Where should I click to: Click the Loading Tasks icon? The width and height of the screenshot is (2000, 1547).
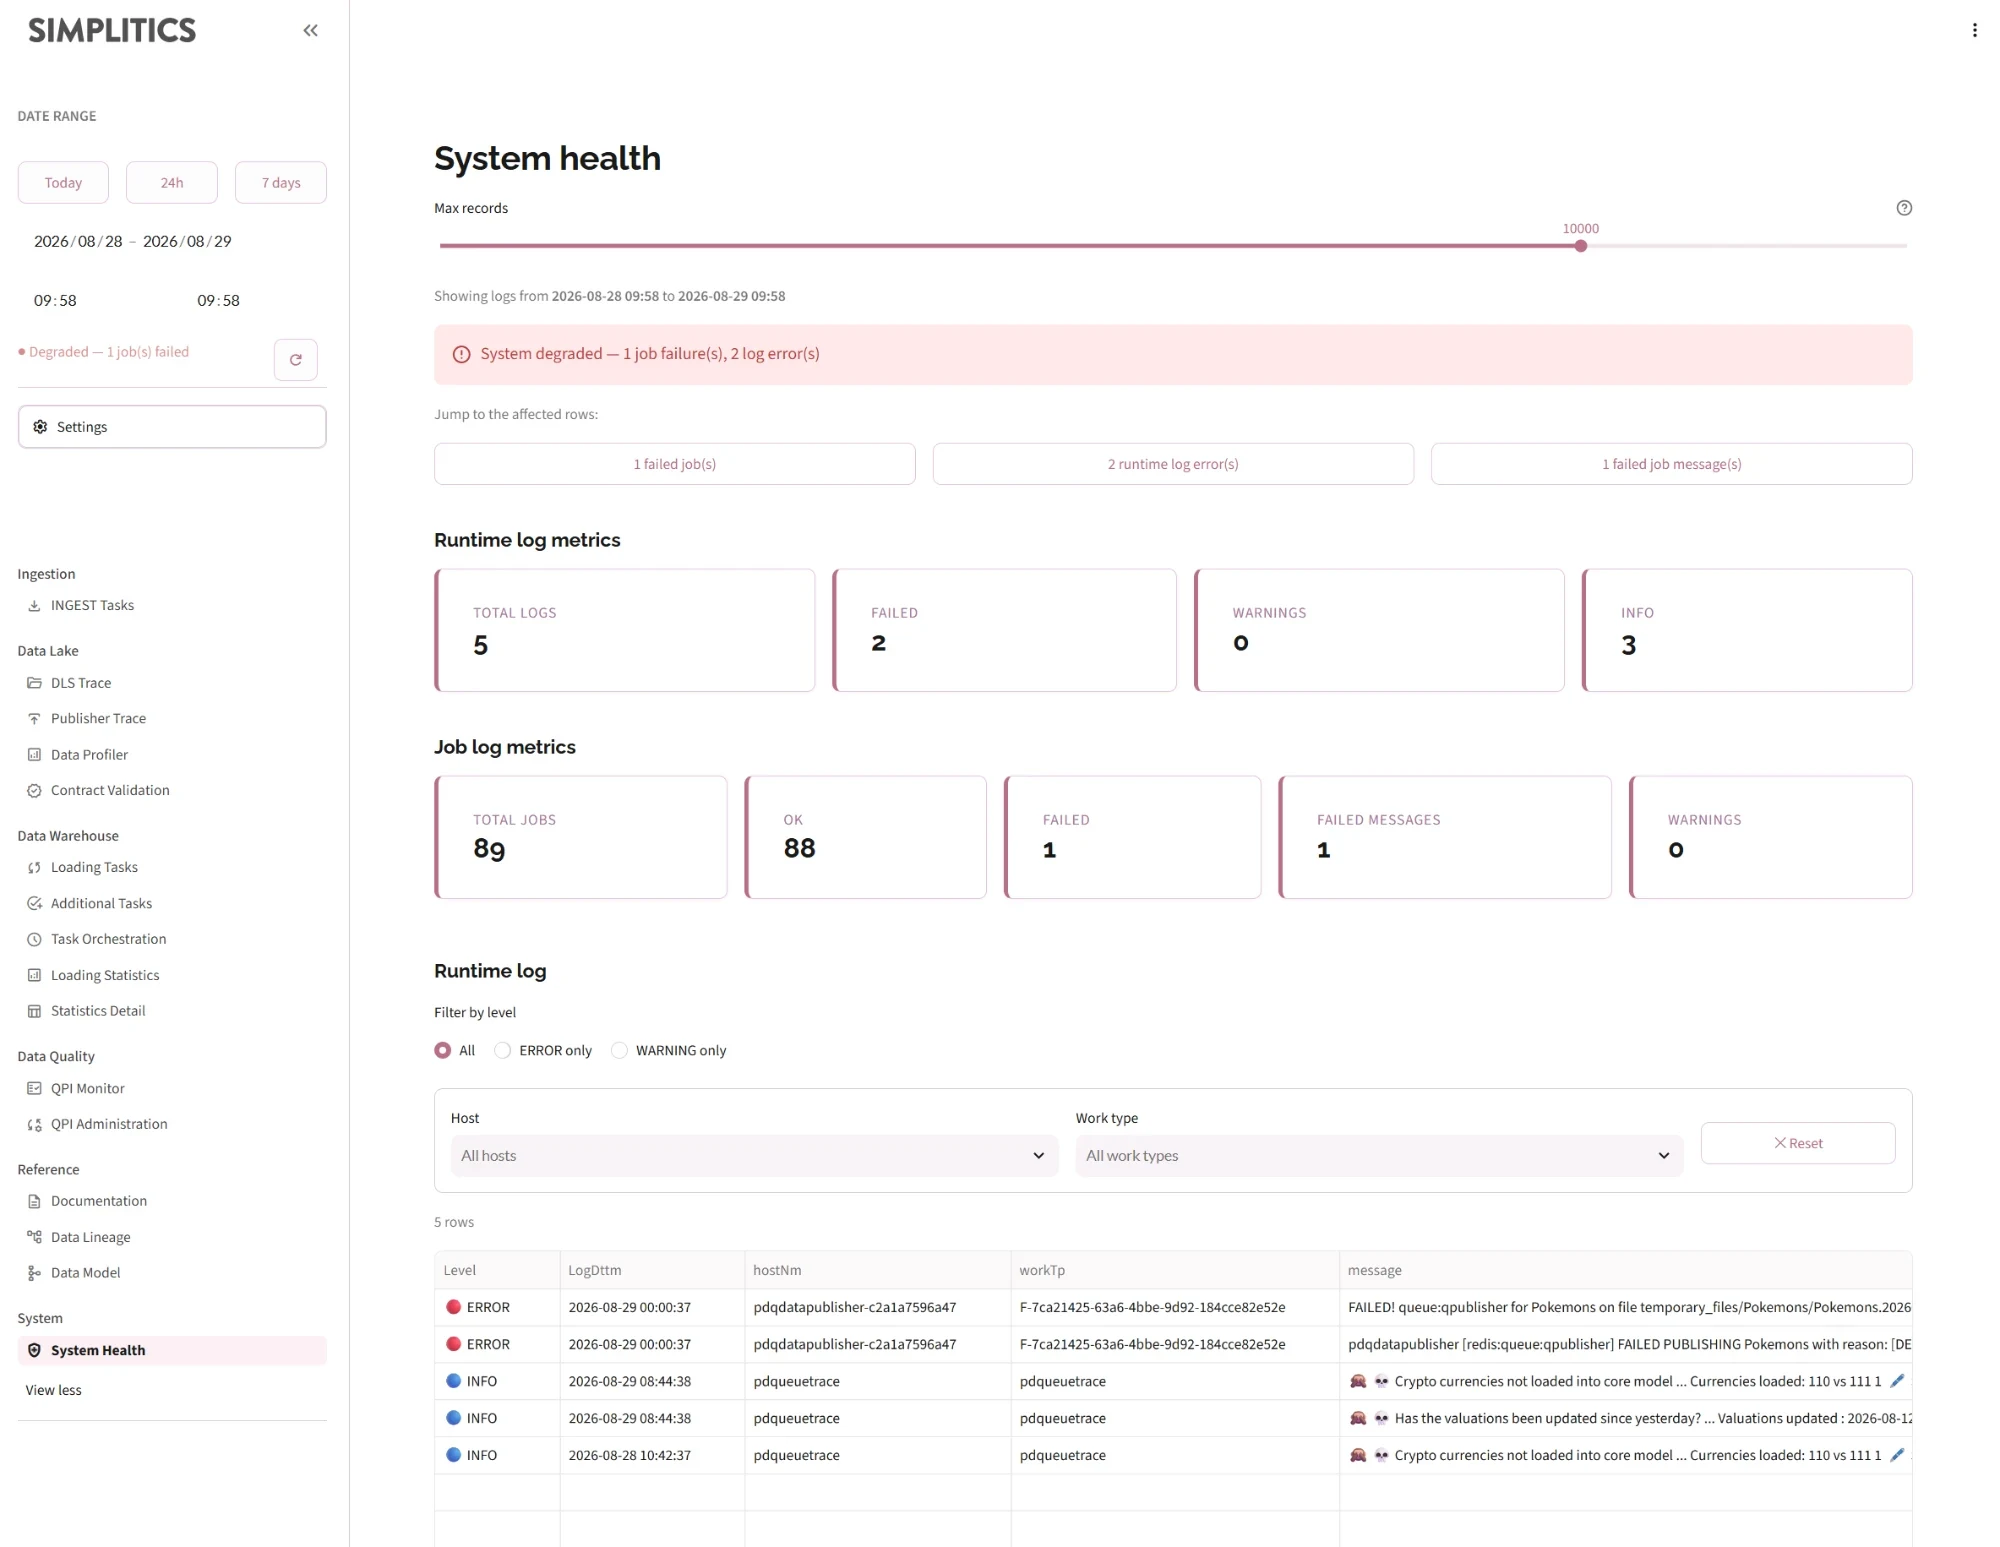click(34, 867)
